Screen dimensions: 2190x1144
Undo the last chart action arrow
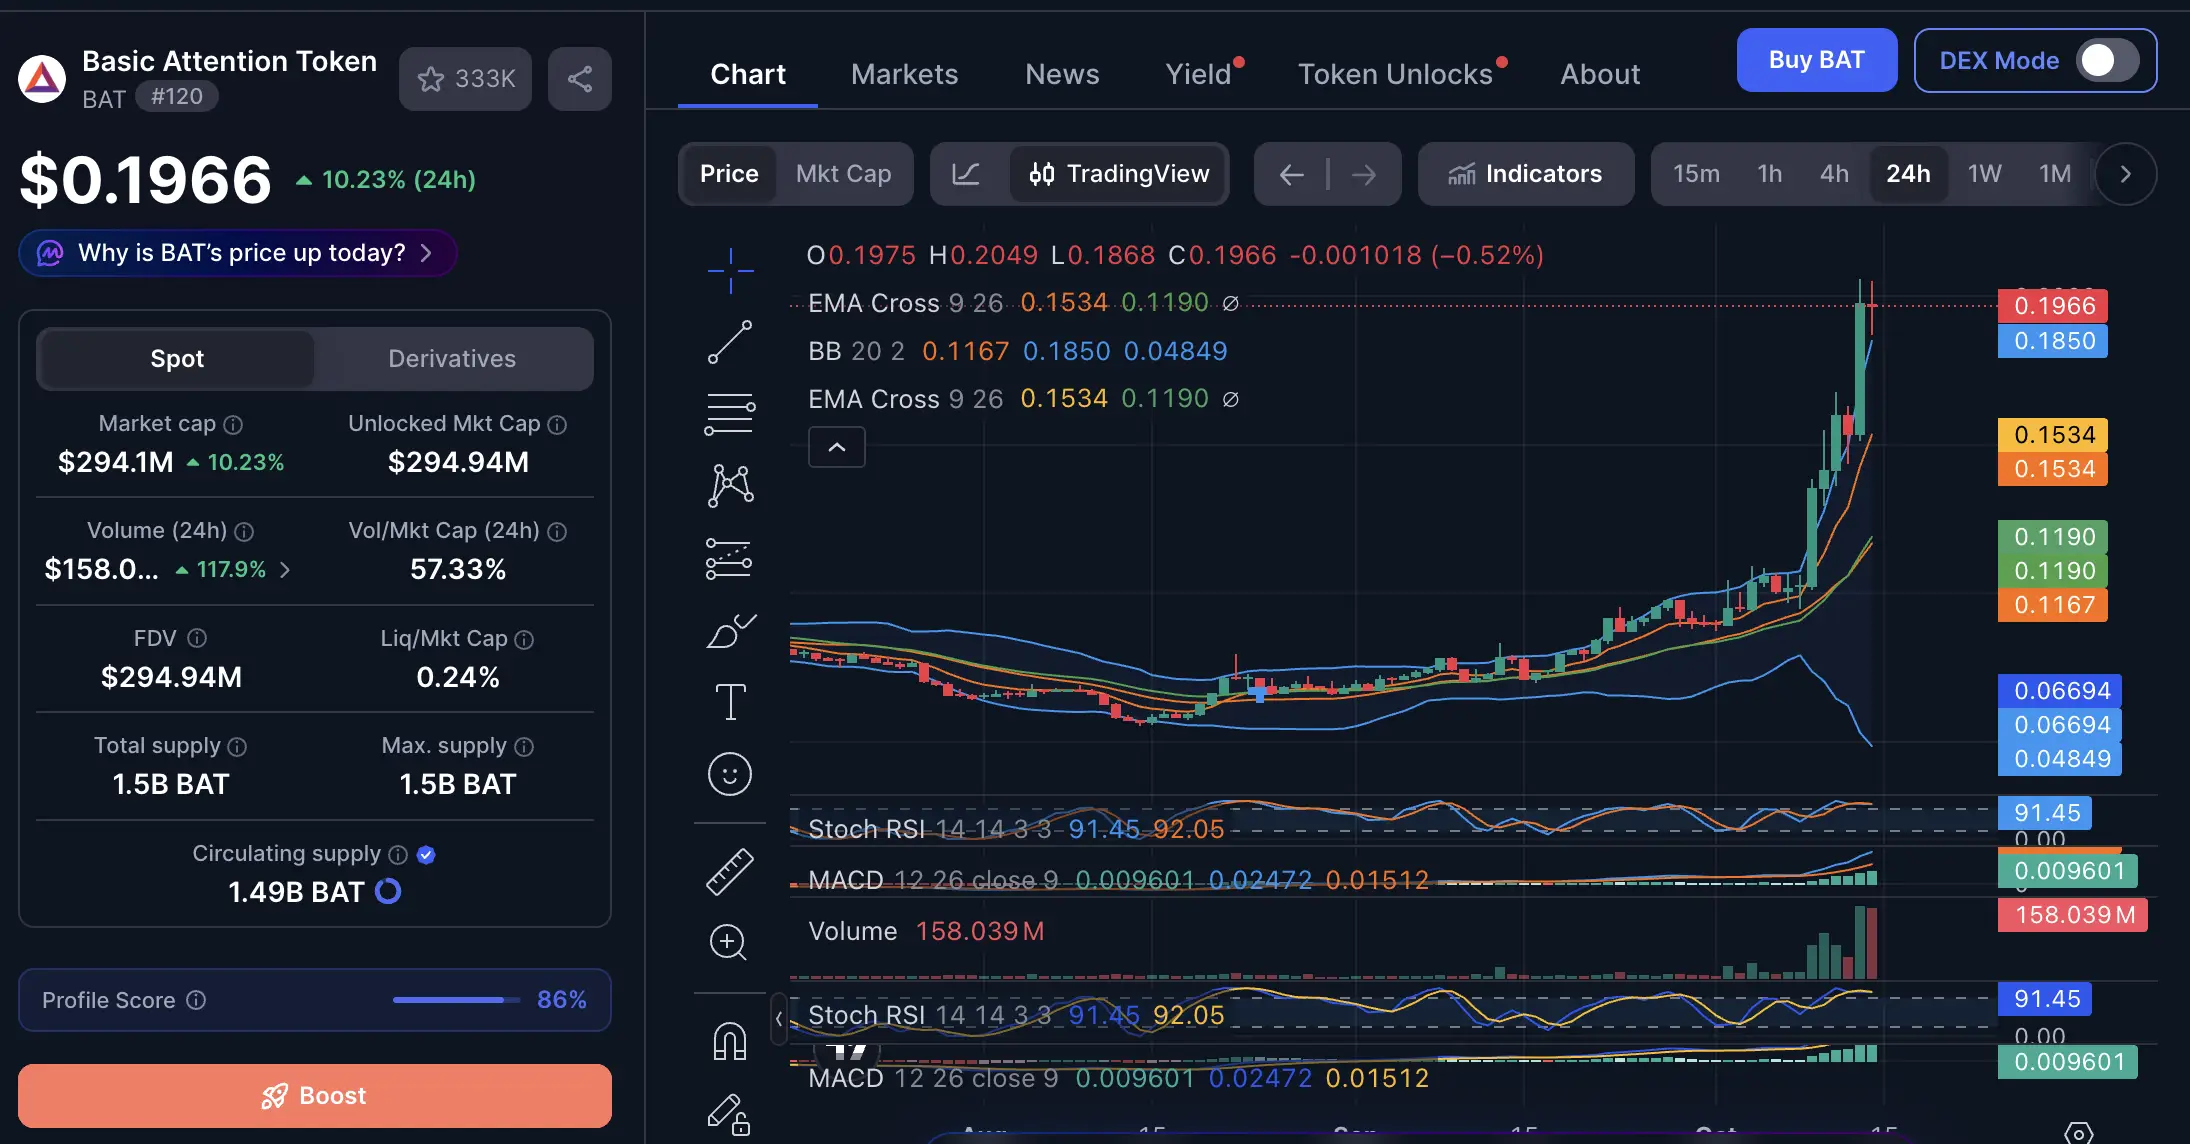[x=1291, y=175]
